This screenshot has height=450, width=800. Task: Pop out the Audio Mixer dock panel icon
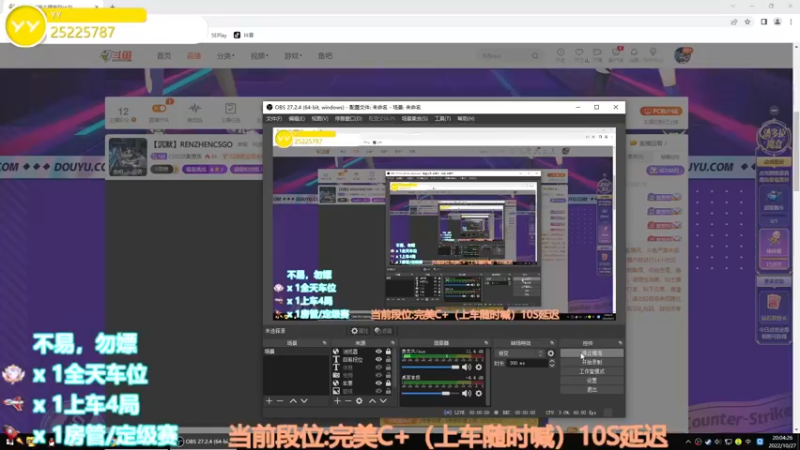point(486,343)
